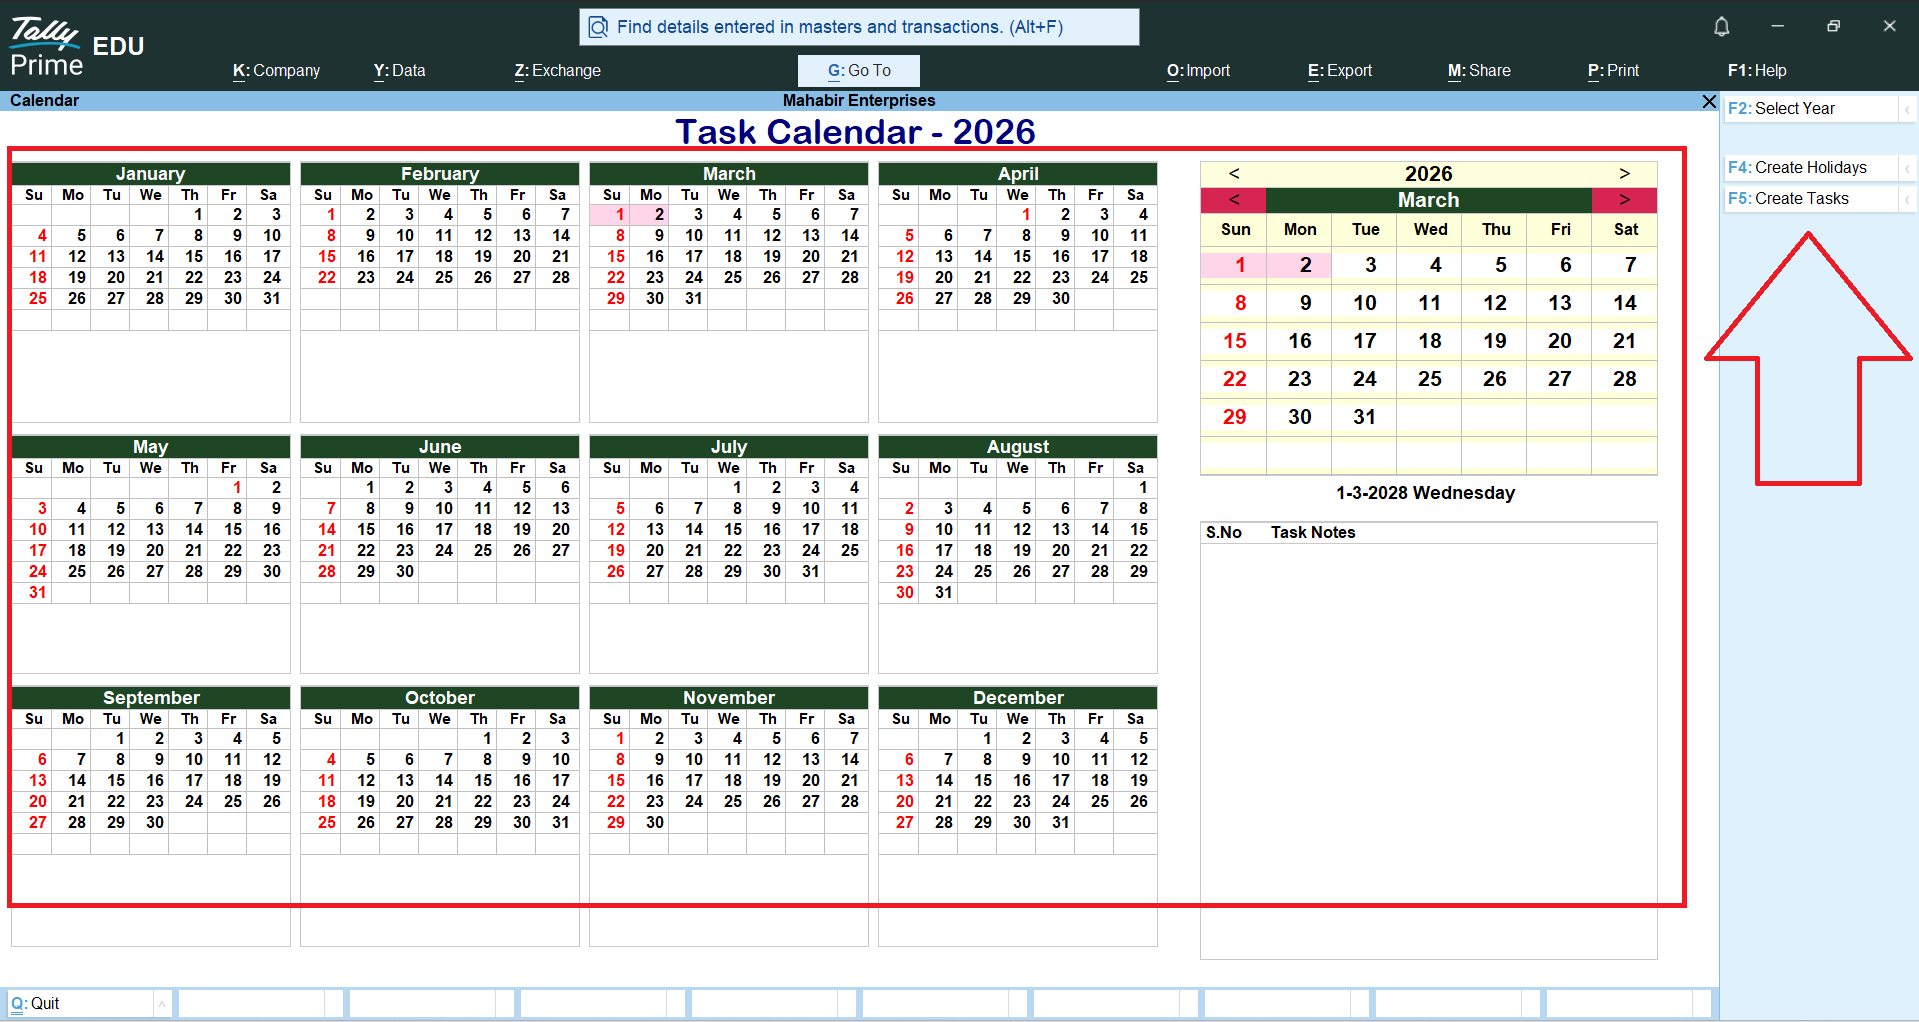
Task: Click F5: Create Tasks button
Action: click(1811, 199)
